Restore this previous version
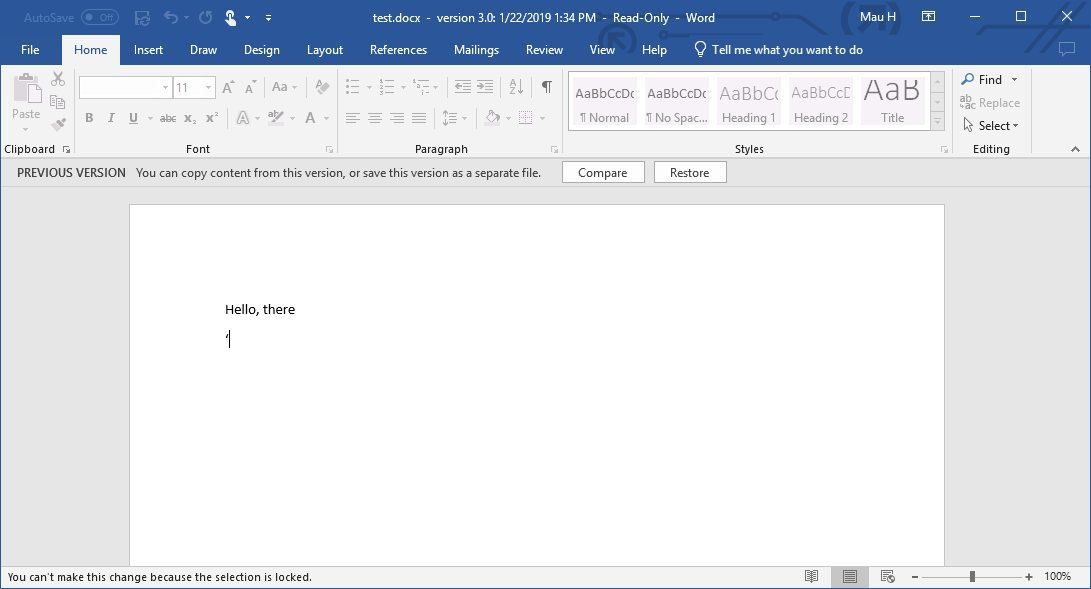 click(x=689, y=172)
